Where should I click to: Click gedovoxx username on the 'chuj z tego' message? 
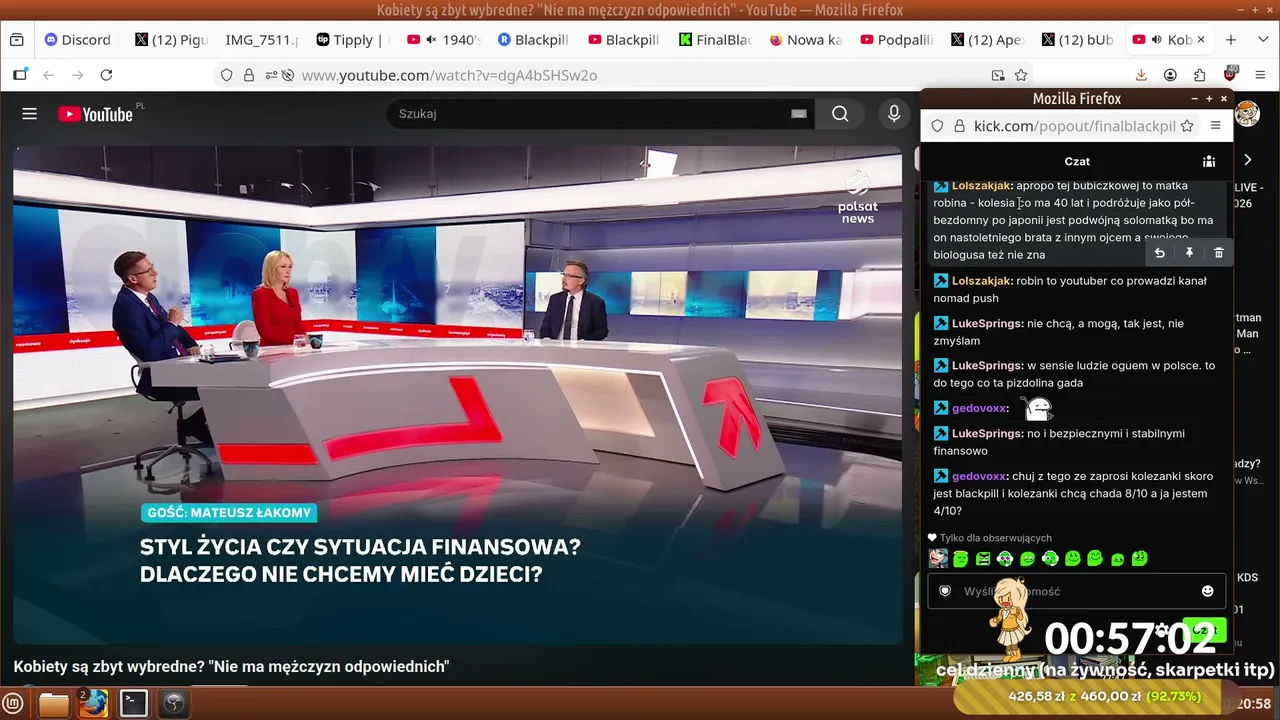tap(979, 476)
